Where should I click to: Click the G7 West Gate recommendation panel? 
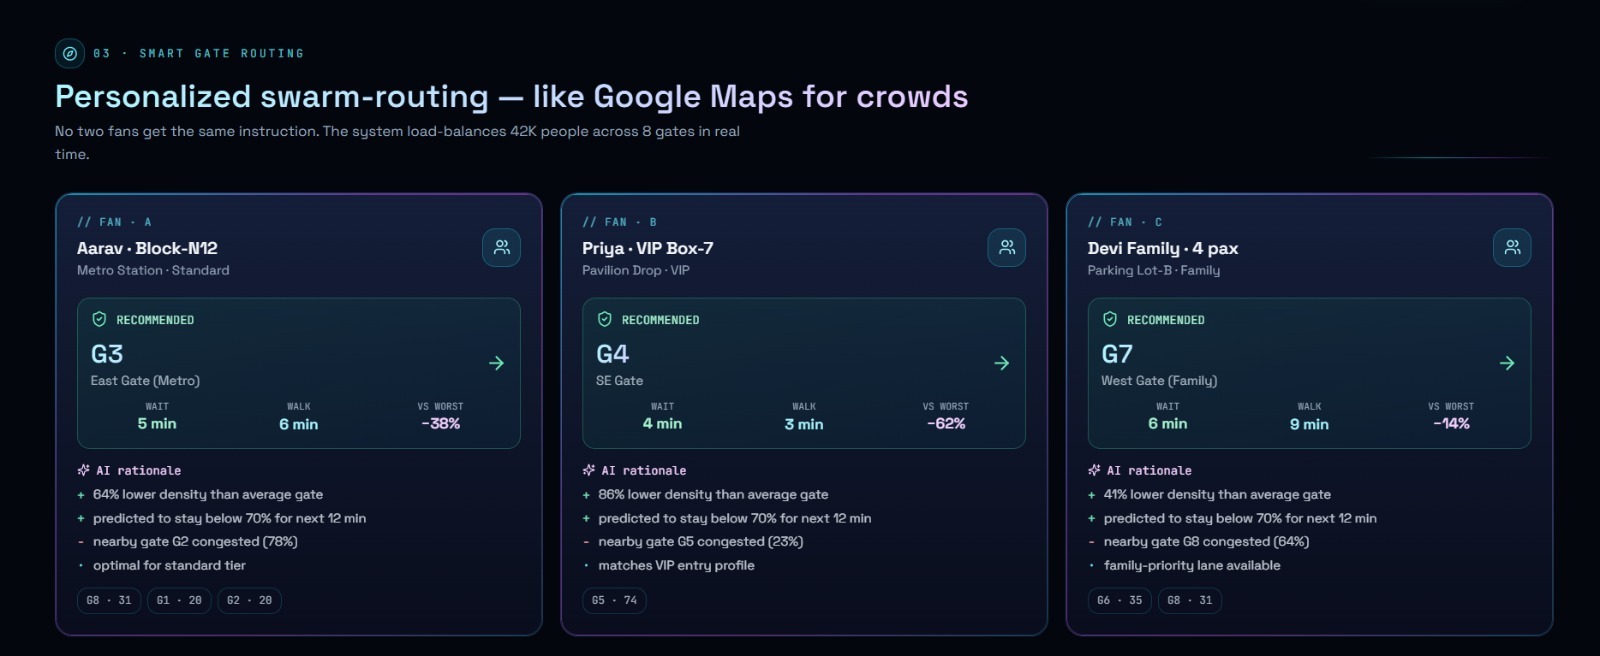coord(1309,373)
